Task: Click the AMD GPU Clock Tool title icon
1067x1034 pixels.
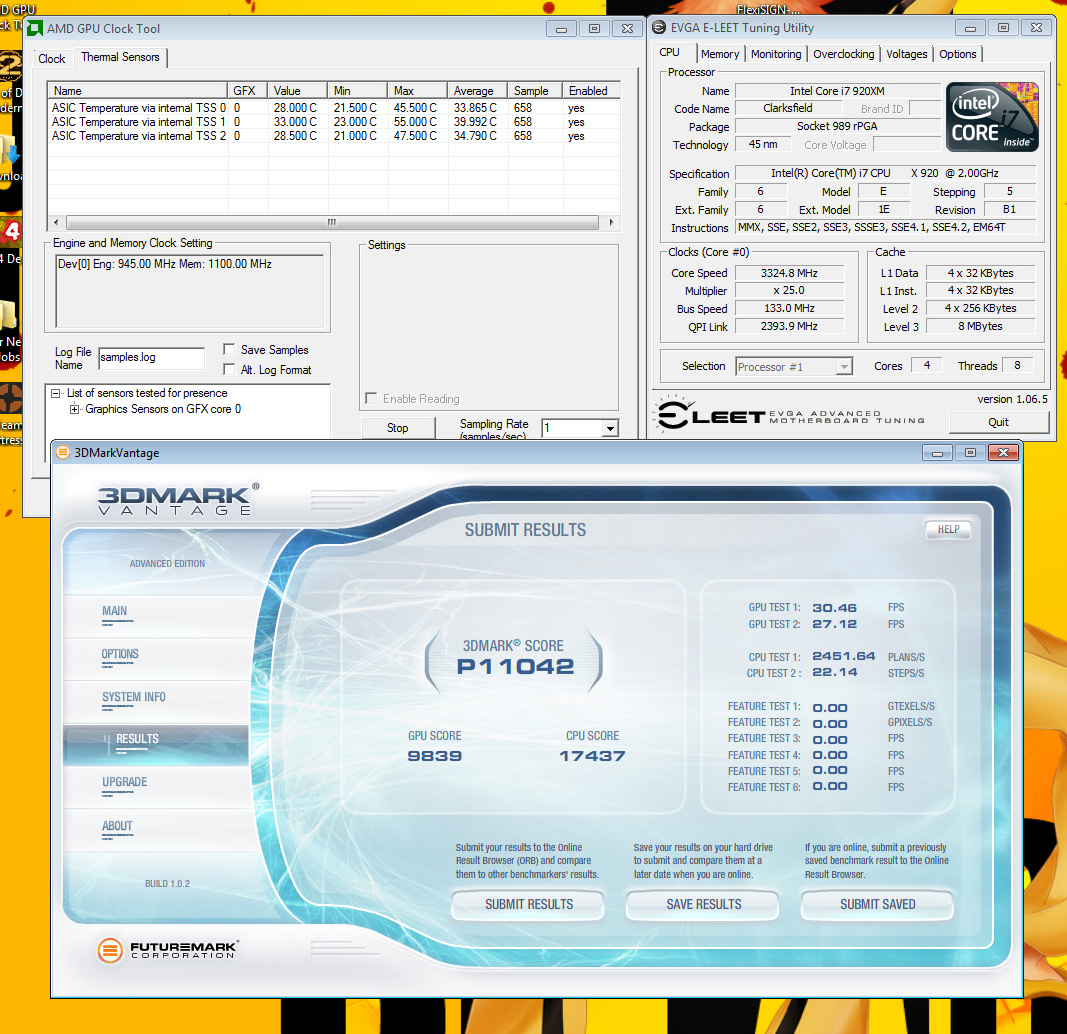Action: (34, 29)
